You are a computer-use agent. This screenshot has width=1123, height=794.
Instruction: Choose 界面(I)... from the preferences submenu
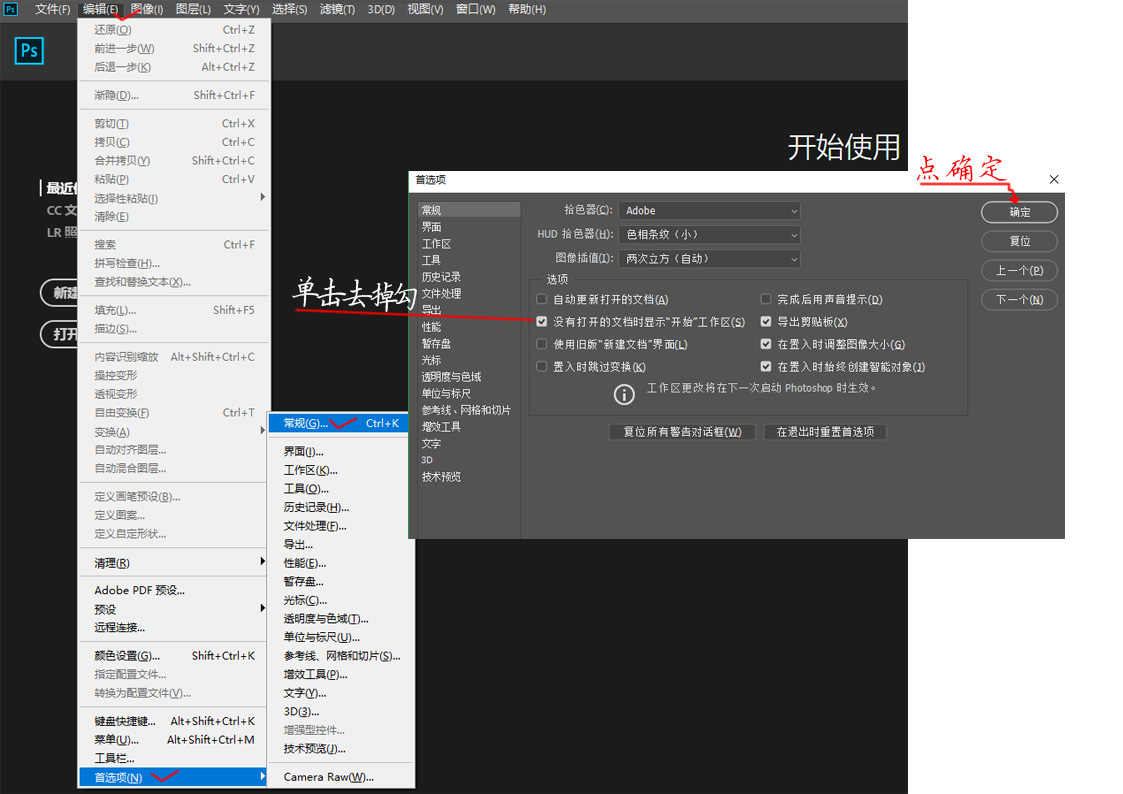[341, 452]
